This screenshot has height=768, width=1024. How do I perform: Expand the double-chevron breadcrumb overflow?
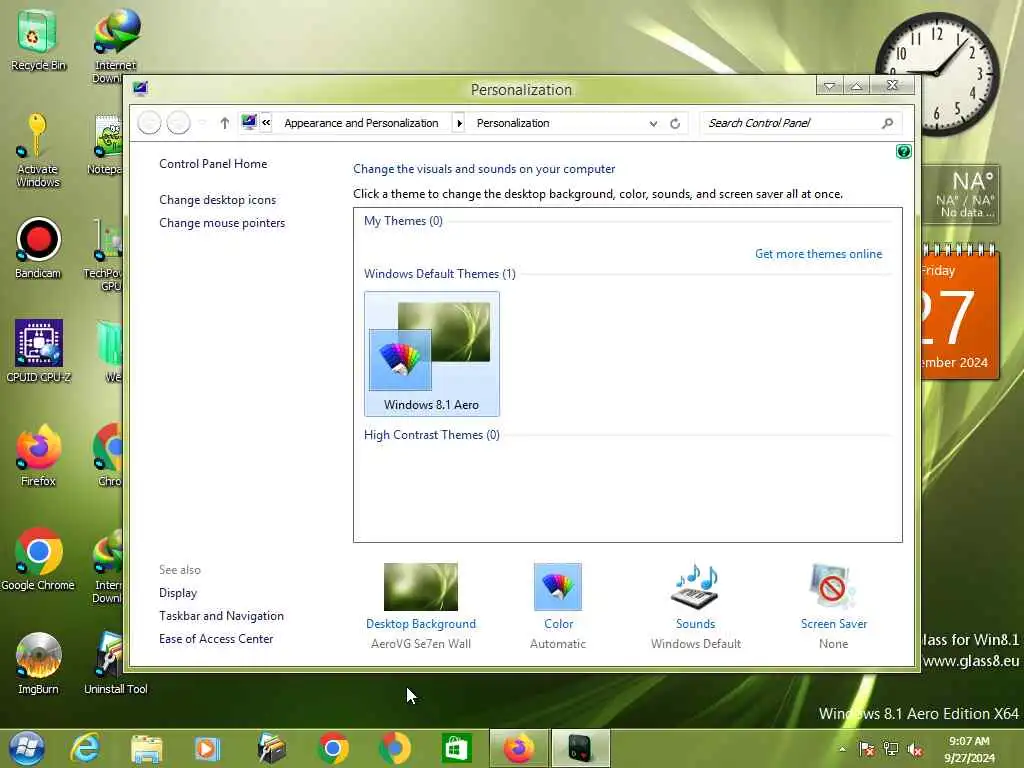[x=266, y=122]
